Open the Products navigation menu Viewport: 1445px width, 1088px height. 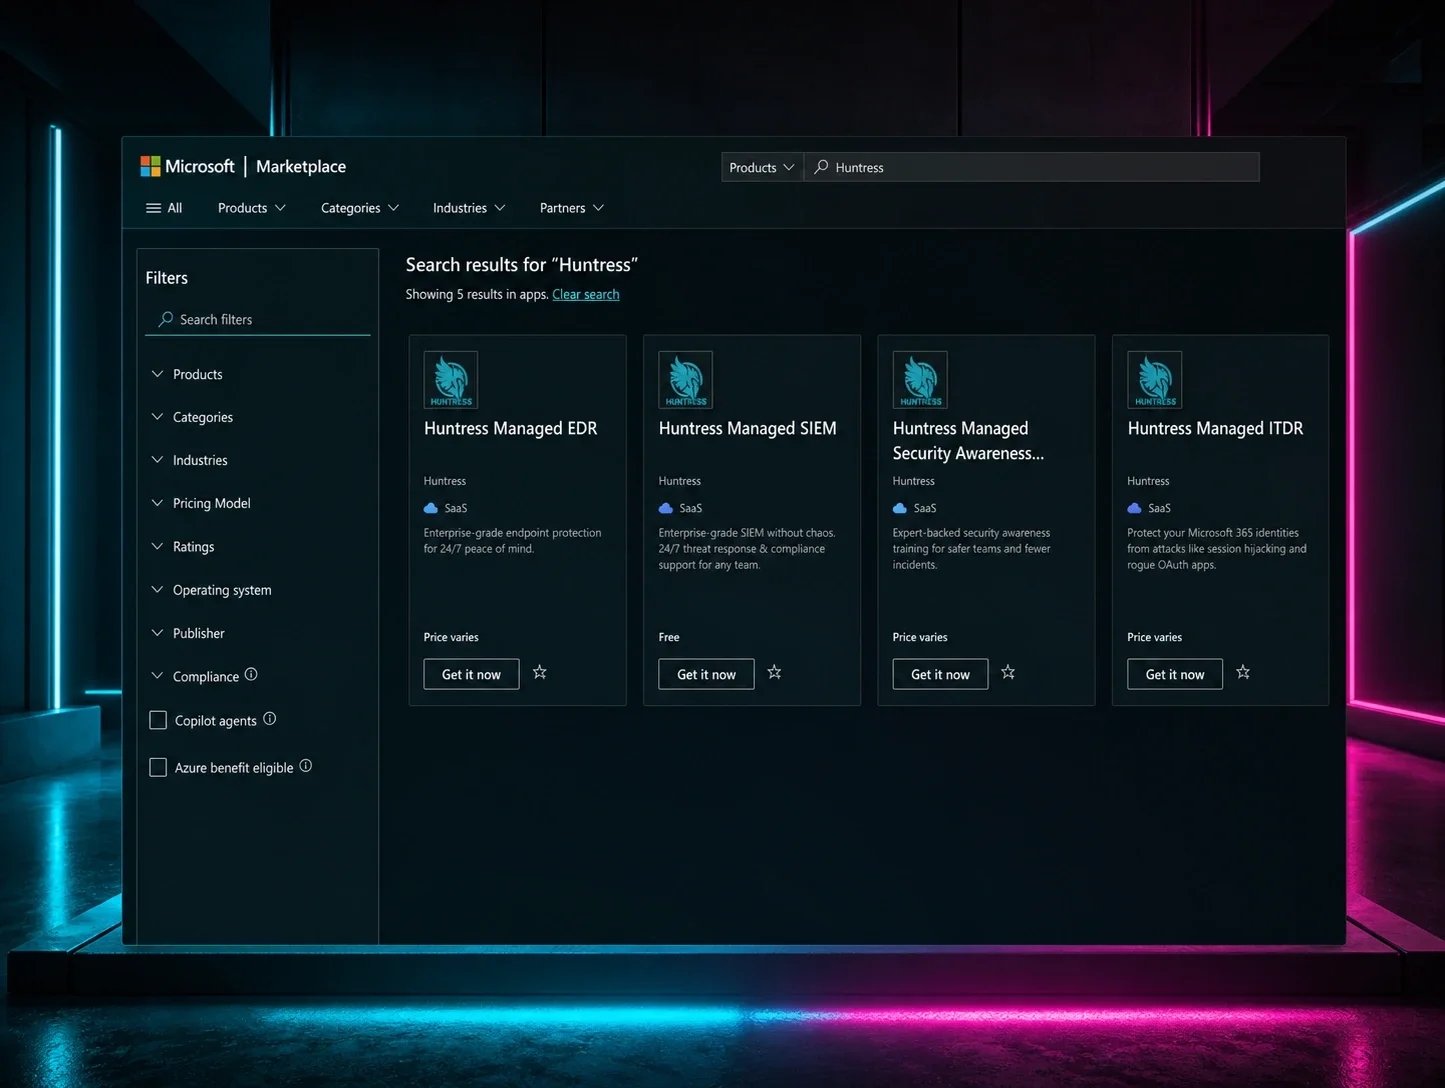click(252, 208)
